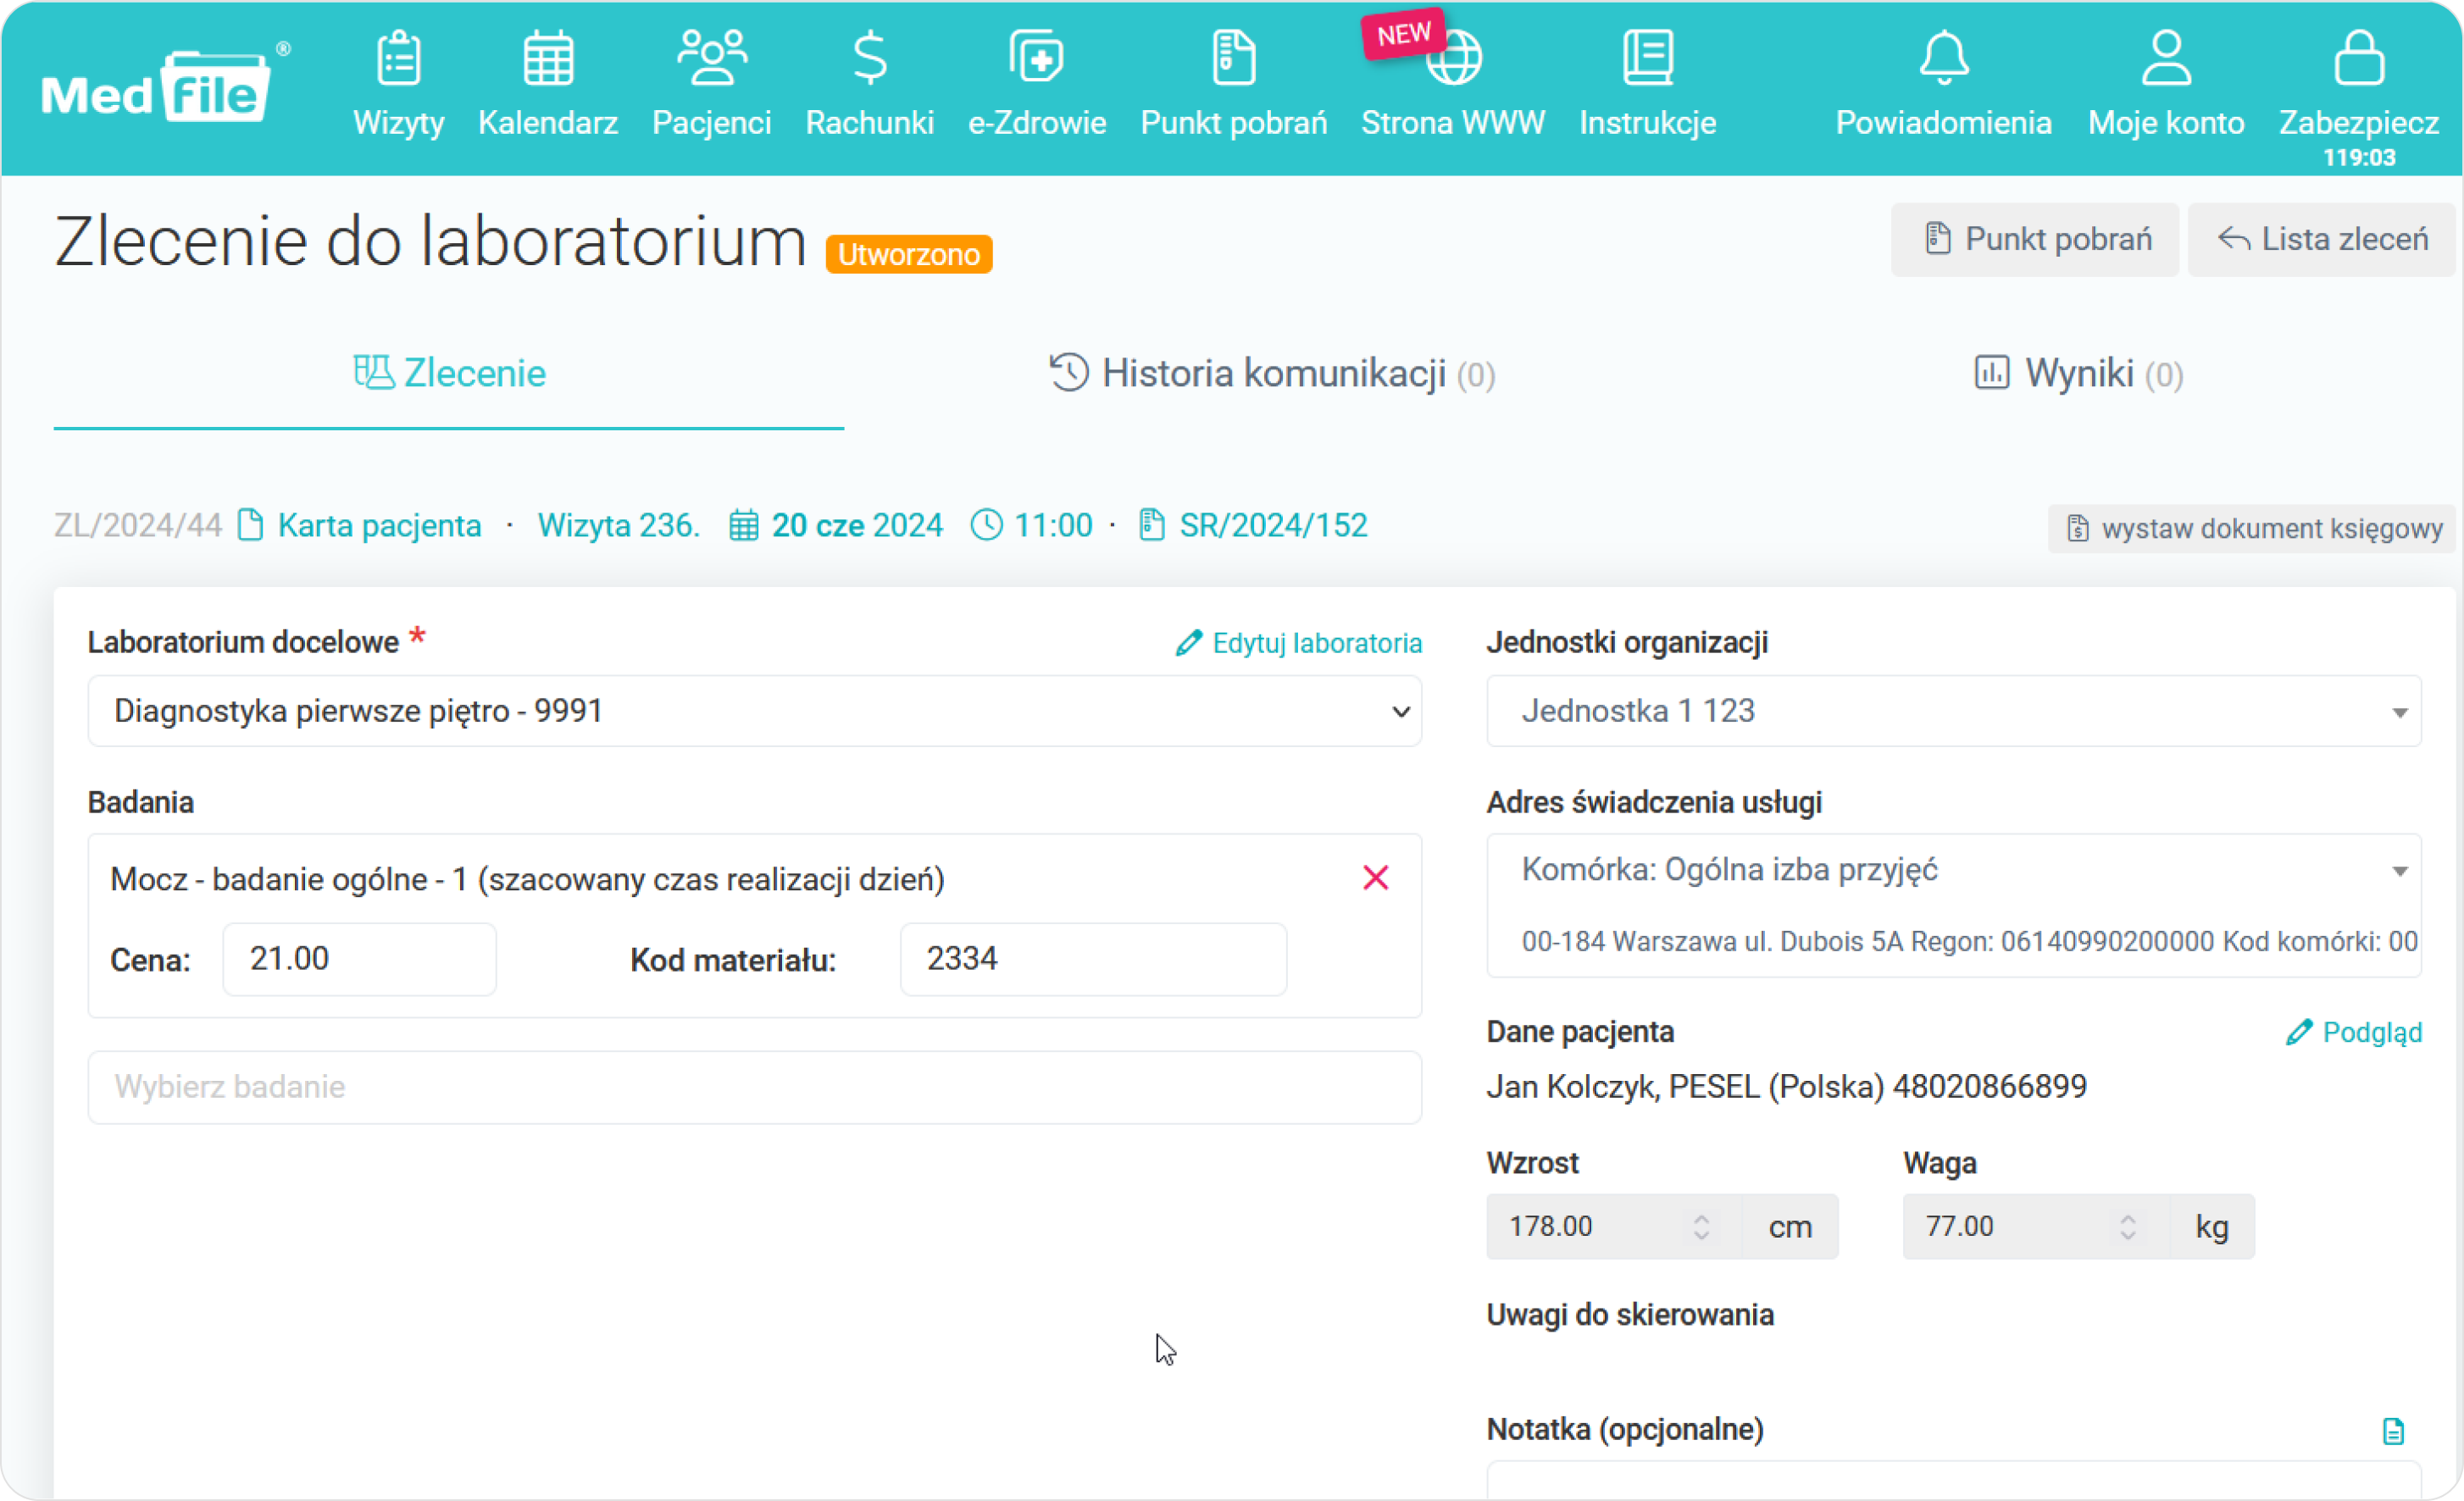
Task: Click document icon before Karta pacjenta
Action: coord(250,525)
